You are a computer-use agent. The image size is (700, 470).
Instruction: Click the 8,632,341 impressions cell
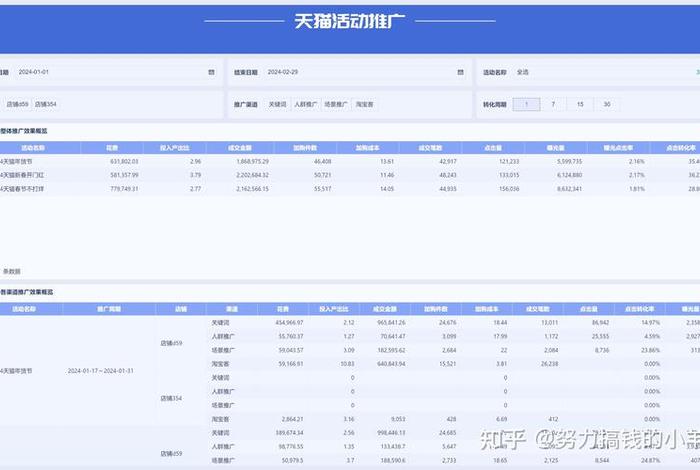[569, 189]
